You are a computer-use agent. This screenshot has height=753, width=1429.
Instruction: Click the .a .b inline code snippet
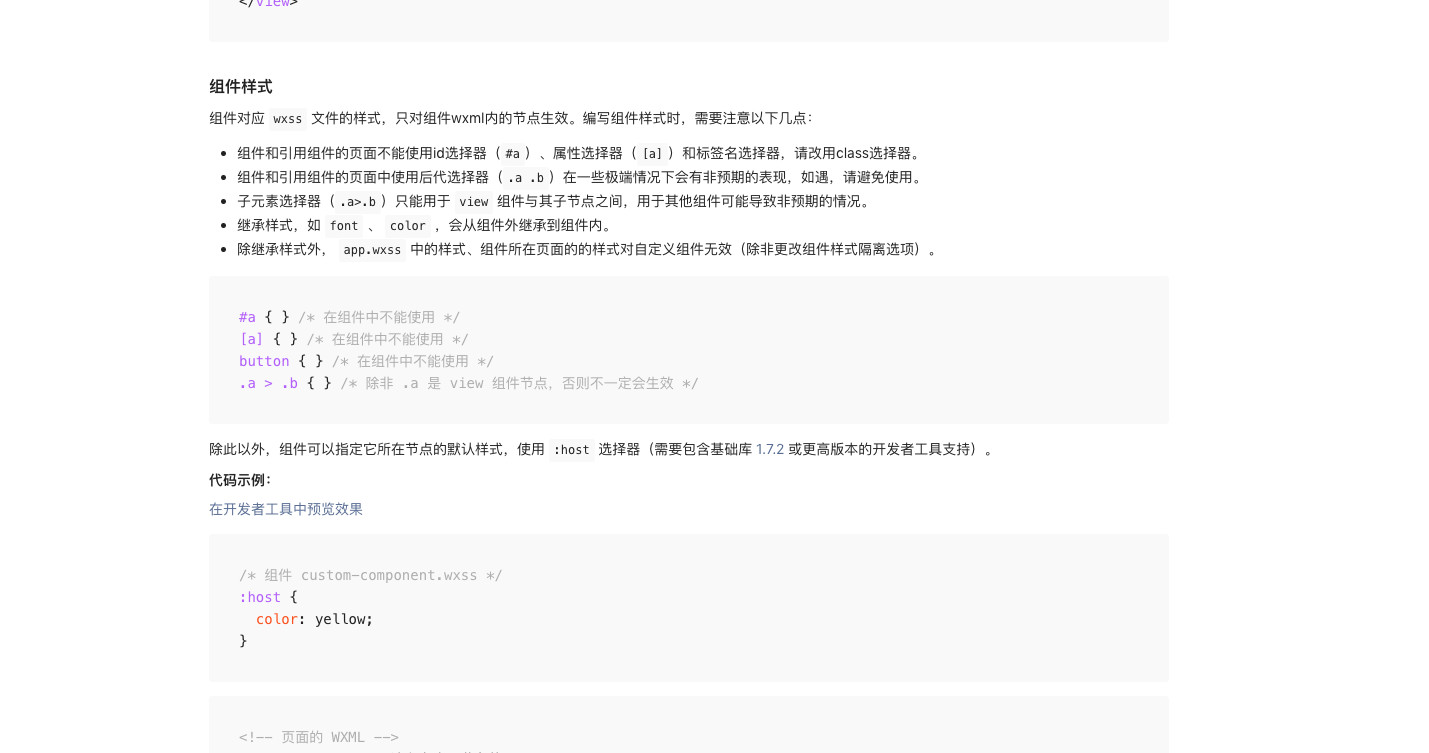tap(525, 178)
